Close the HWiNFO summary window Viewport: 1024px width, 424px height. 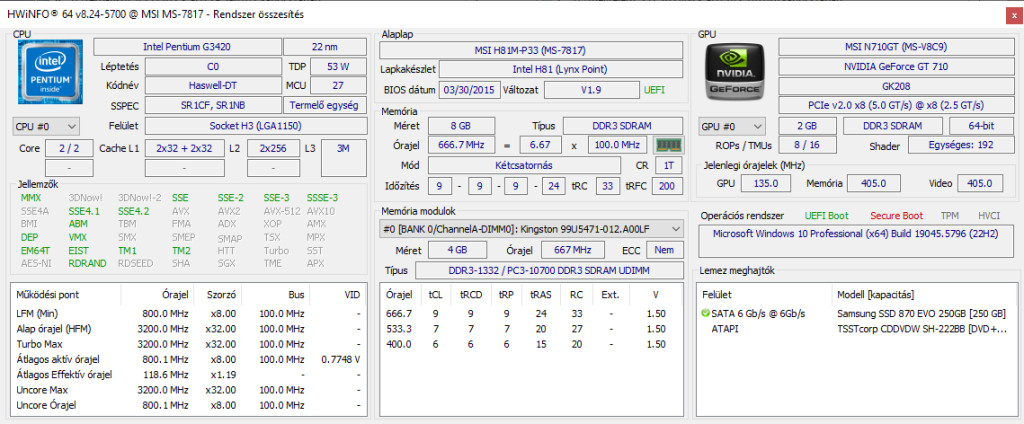(1014, 15)
